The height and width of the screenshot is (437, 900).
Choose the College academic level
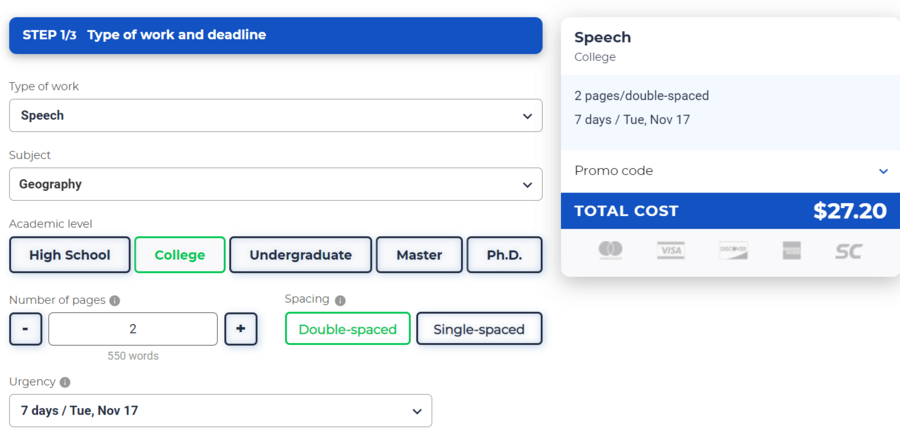[x=180, y=255]
